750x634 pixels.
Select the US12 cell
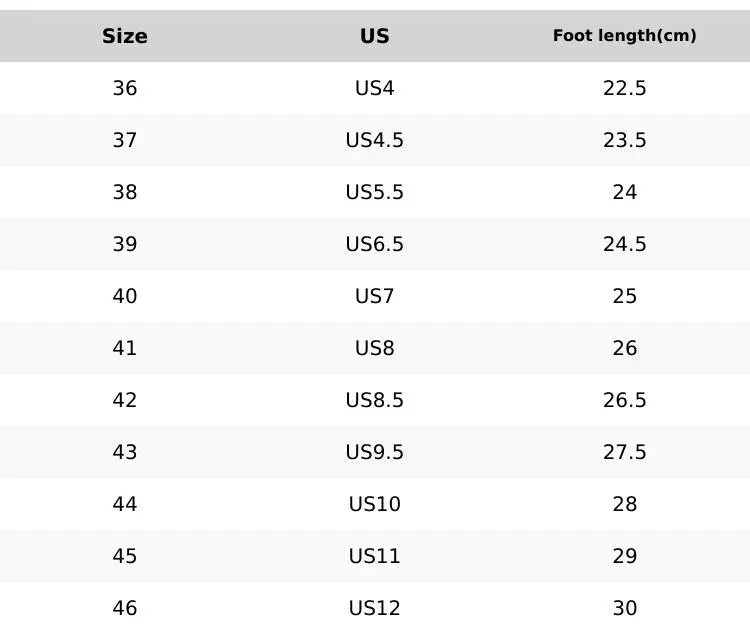pyautogui.click(x=375, y=608)
